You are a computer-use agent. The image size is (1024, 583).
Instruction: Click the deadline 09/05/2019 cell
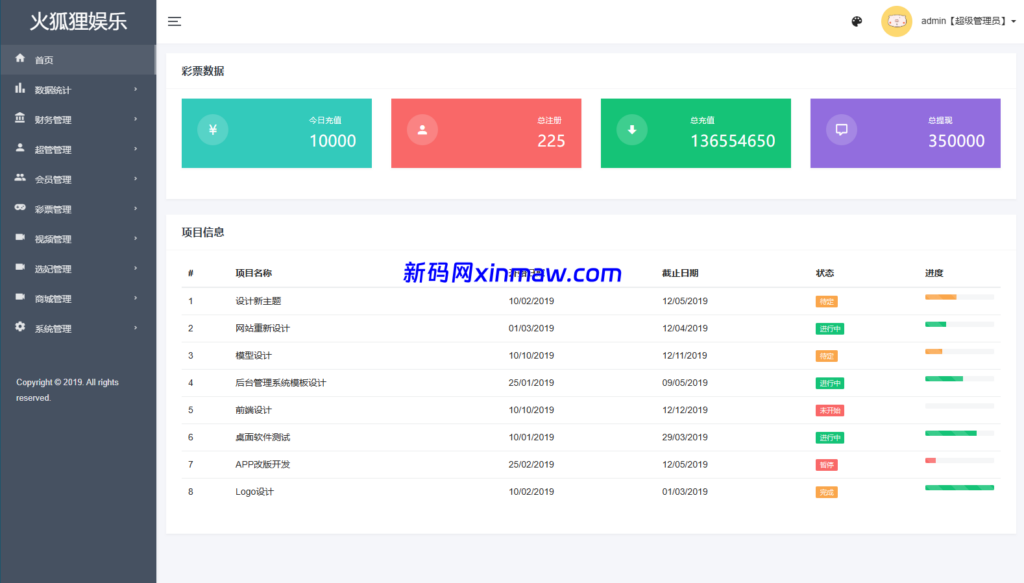pyautogui.click(x=684, y=383)
